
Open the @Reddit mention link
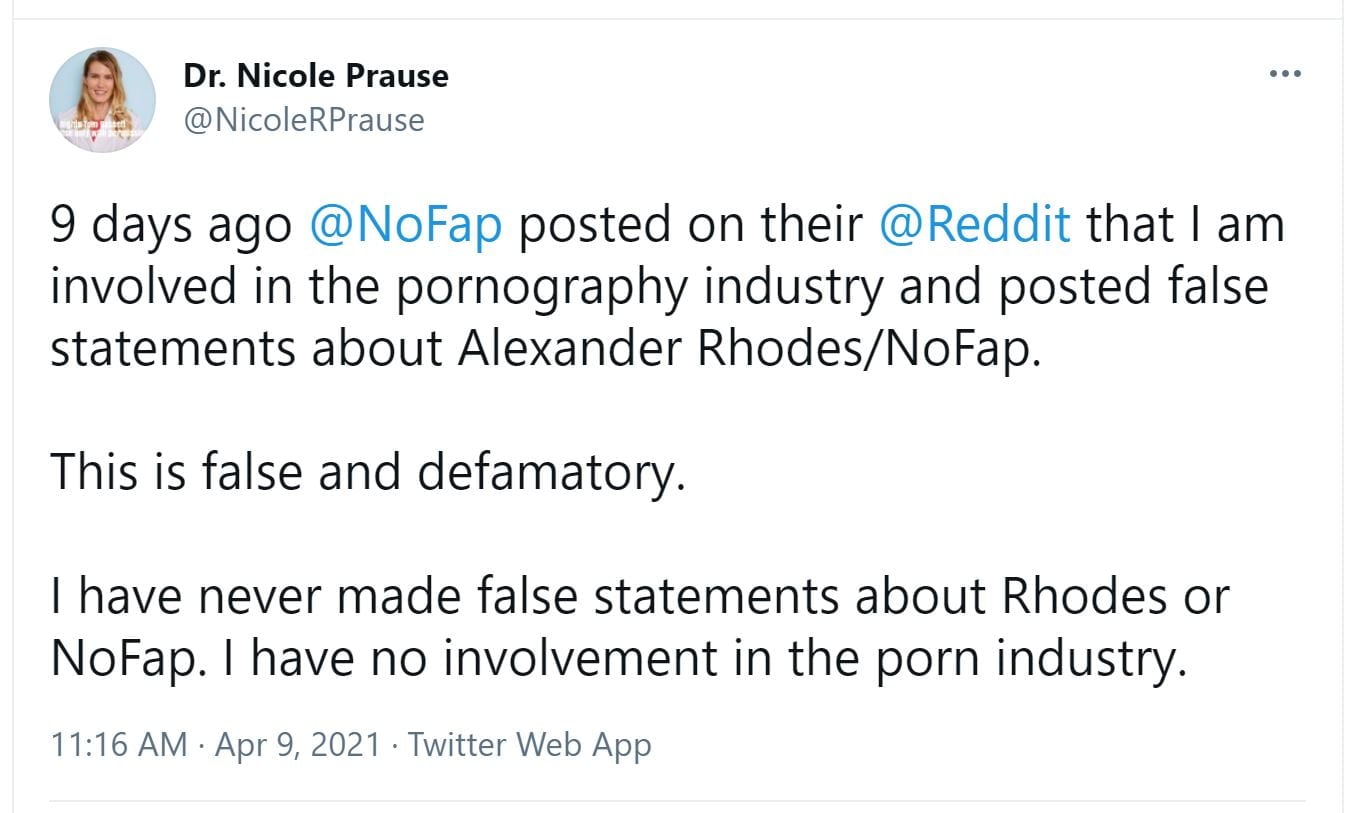pos(974,225)
